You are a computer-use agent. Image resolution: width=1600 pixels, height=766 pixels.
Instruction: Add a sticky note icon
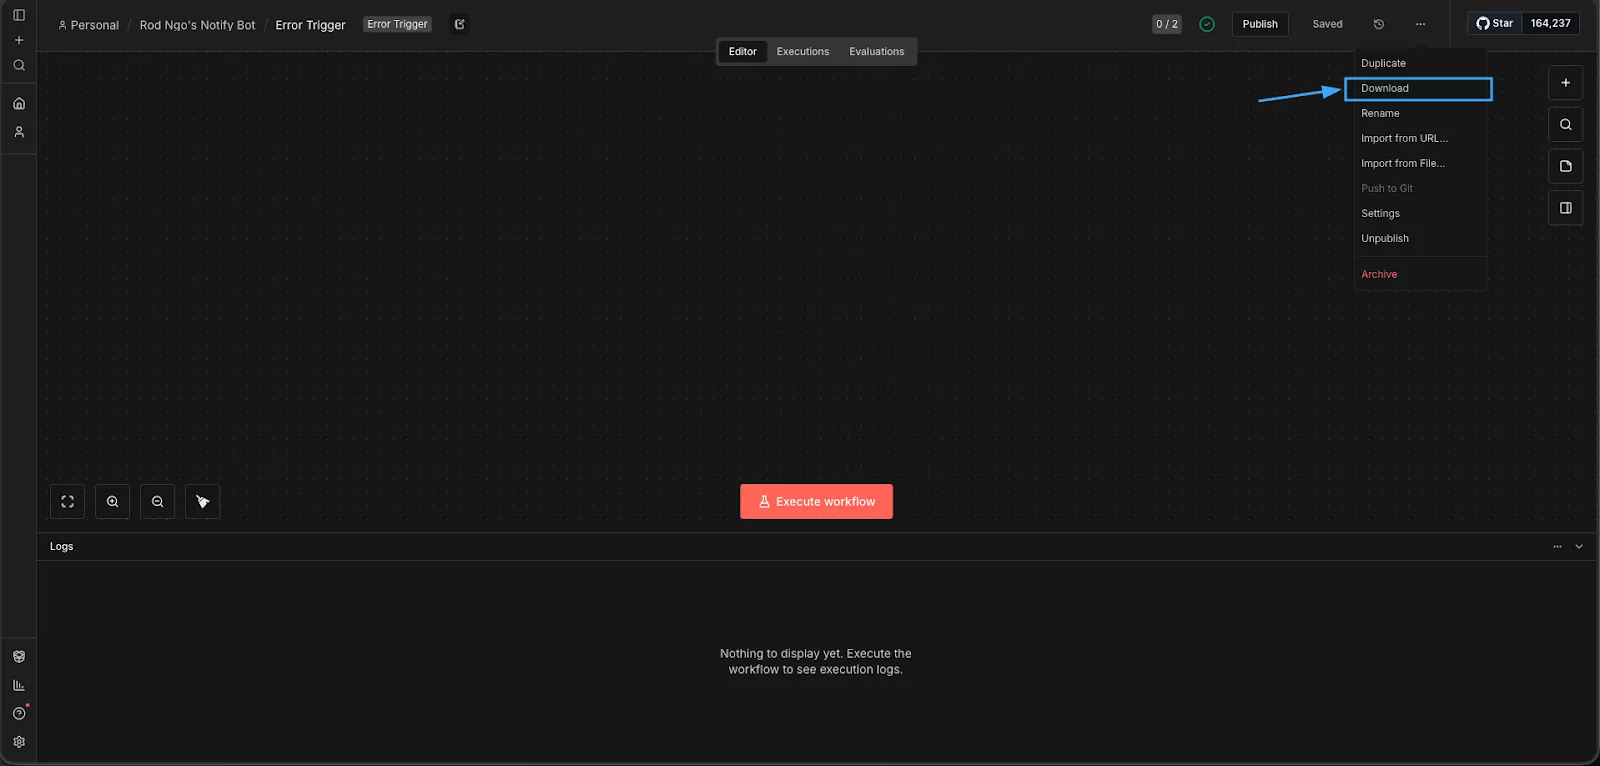[x=1566, y=166]
